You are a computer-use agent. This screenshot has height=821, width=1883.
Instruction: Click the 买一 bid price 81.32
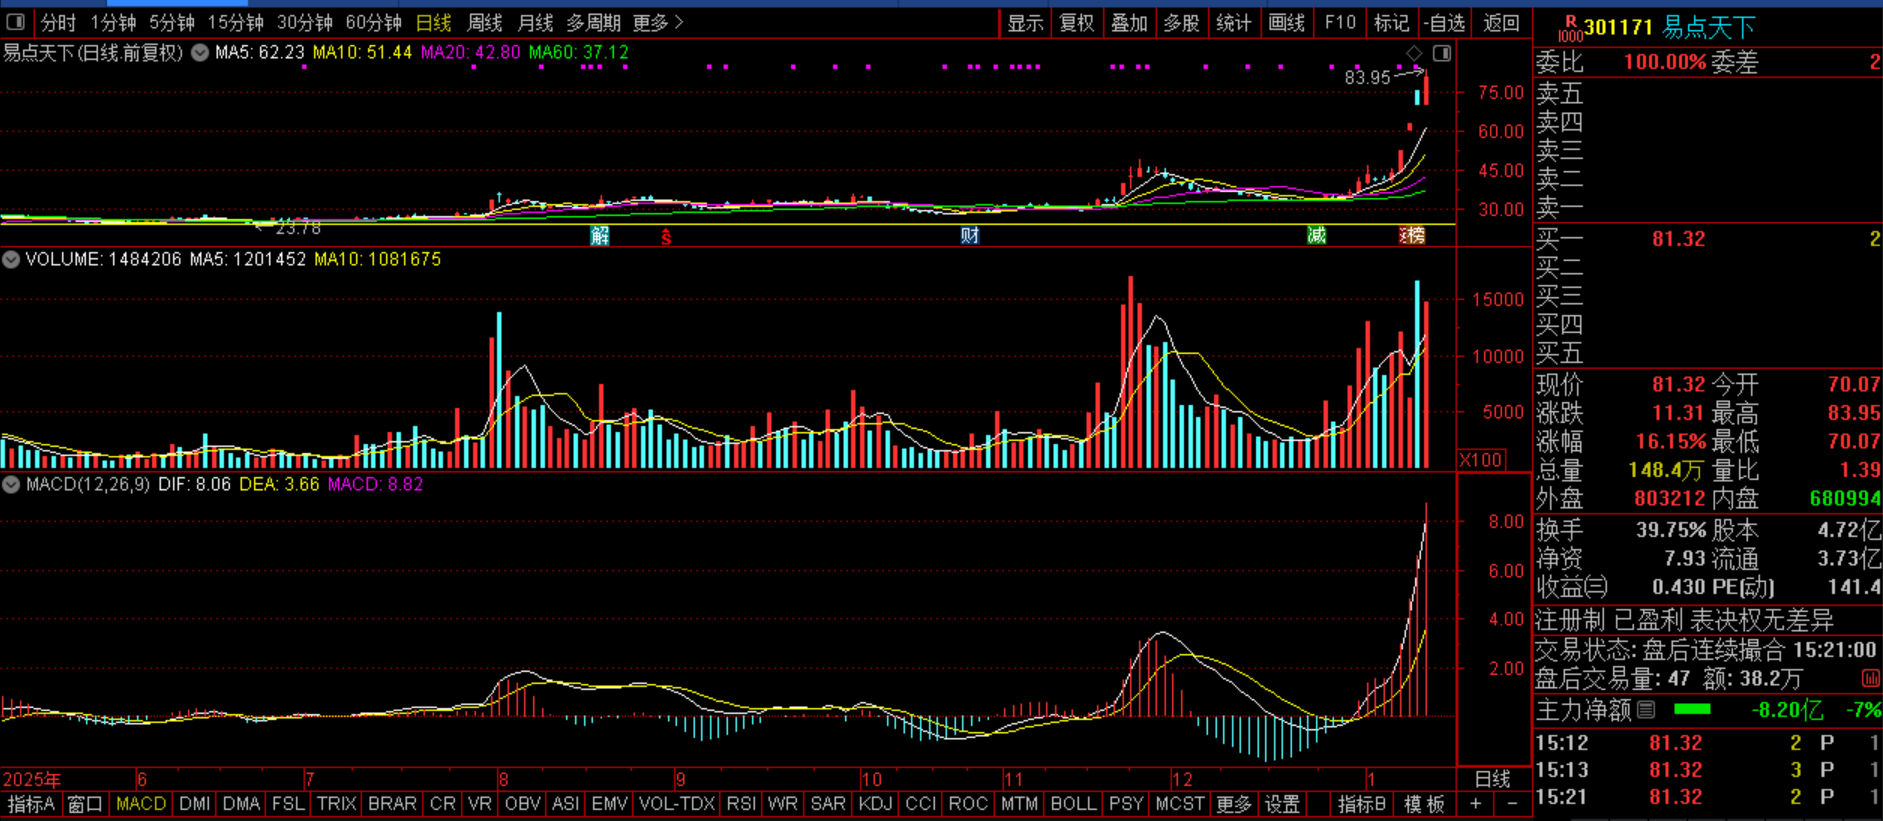click(x=1678, y=239)
